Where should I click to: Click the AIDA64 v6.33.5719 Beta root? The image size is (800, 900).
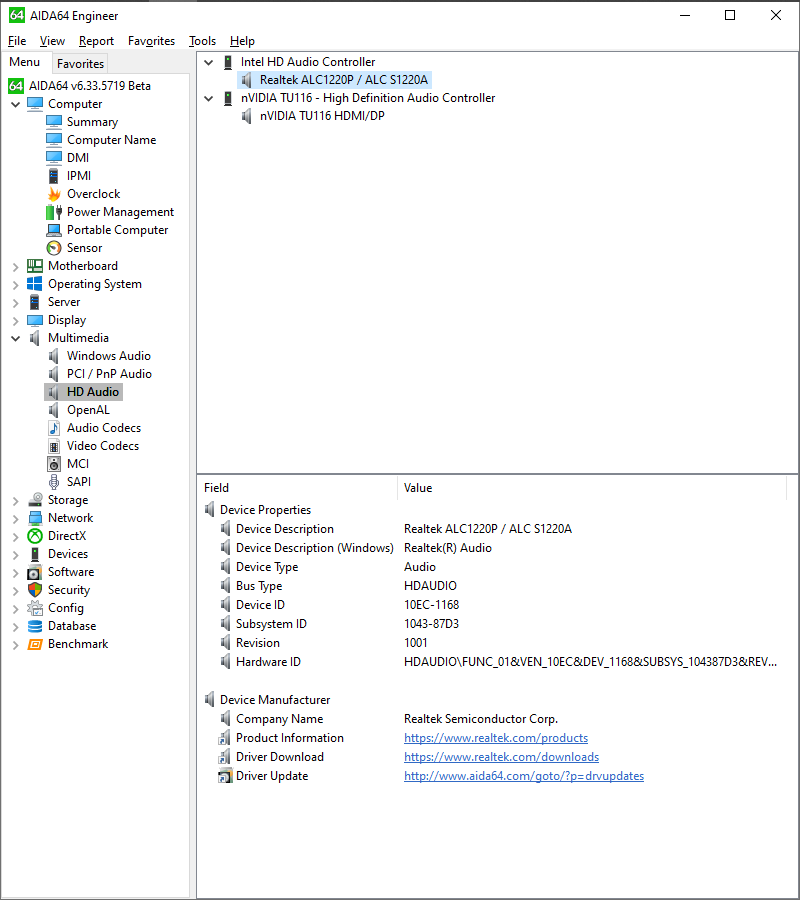[90, 86]
